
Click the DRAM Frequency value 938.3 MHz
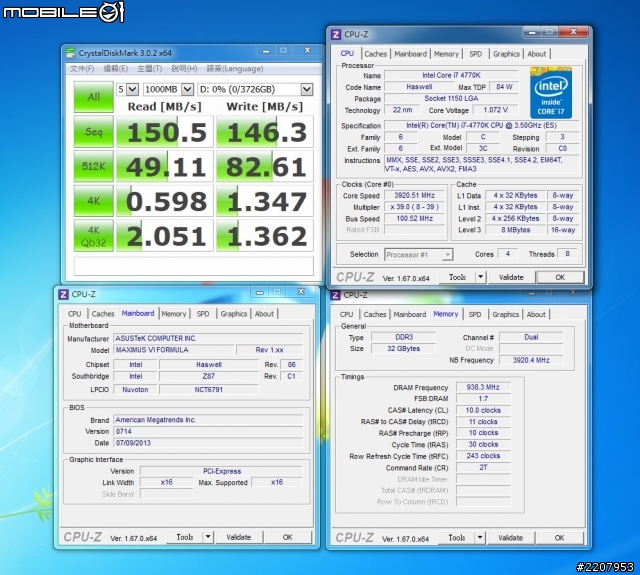pos(483,387)
